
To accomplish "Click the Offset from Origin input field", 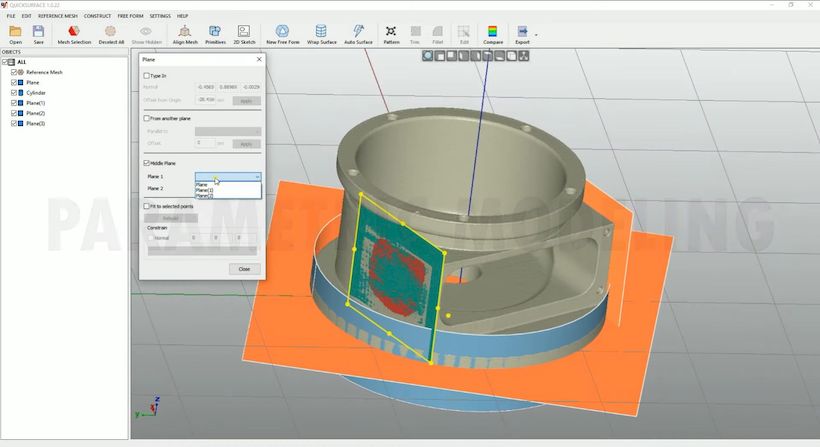I will tap(206, 99).
